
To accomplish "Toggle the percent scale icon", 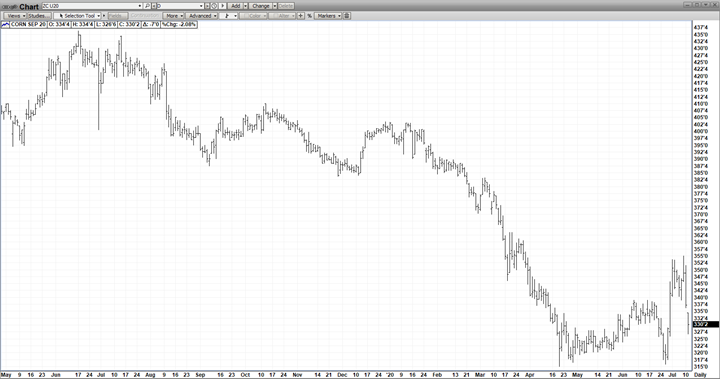I will point(309,16).
